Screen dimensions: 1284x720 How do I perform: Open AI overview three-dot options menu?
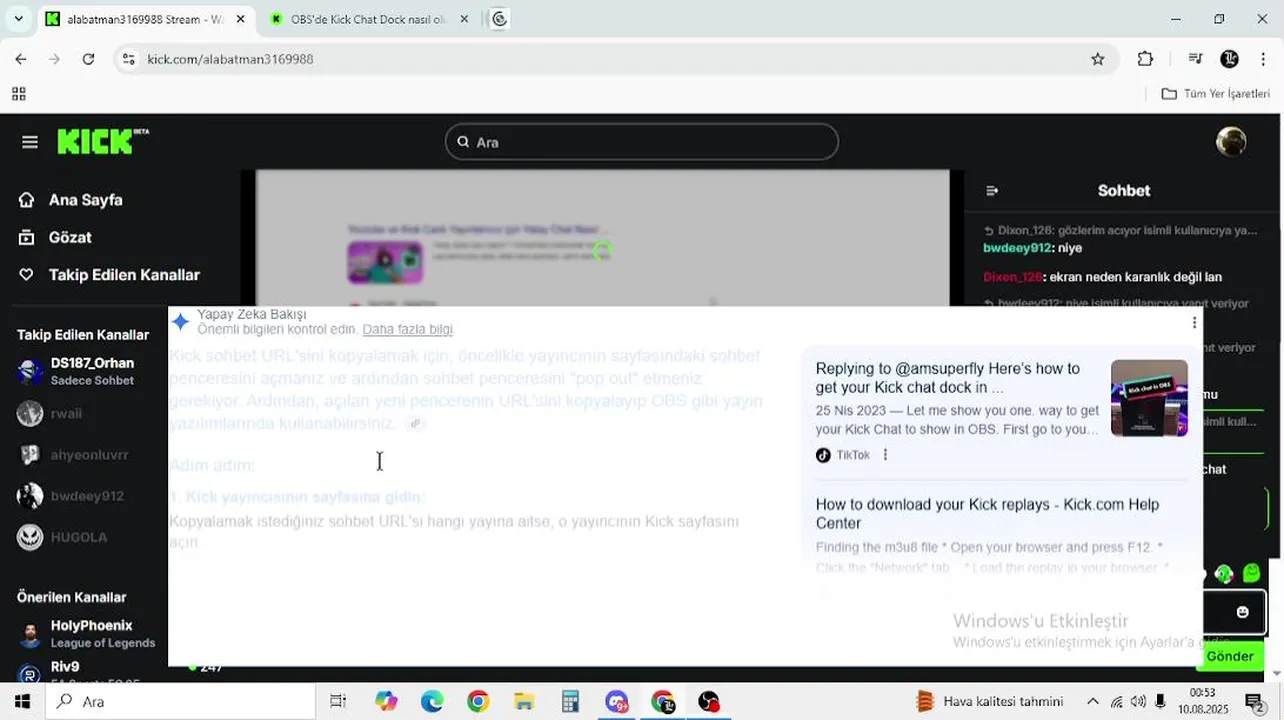(x=1193, y=322)
